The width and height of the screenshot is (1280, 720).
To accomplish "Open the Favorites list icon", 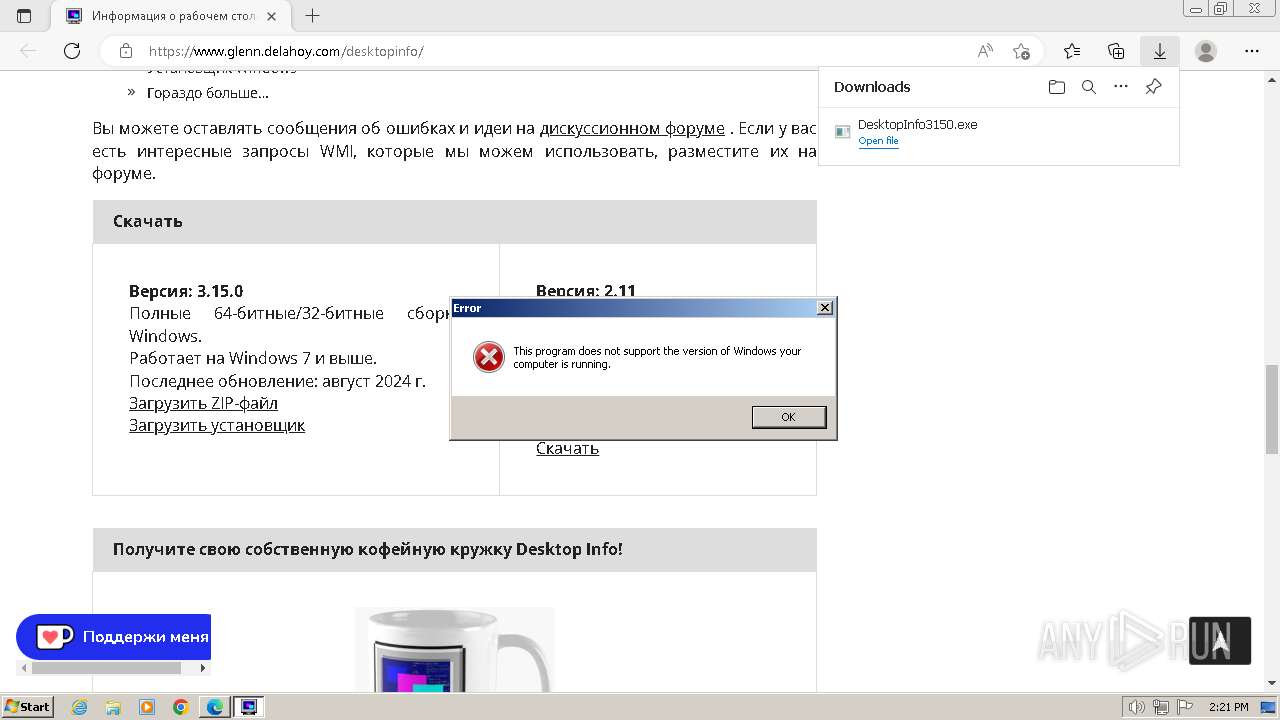I will coord(1072,51).
